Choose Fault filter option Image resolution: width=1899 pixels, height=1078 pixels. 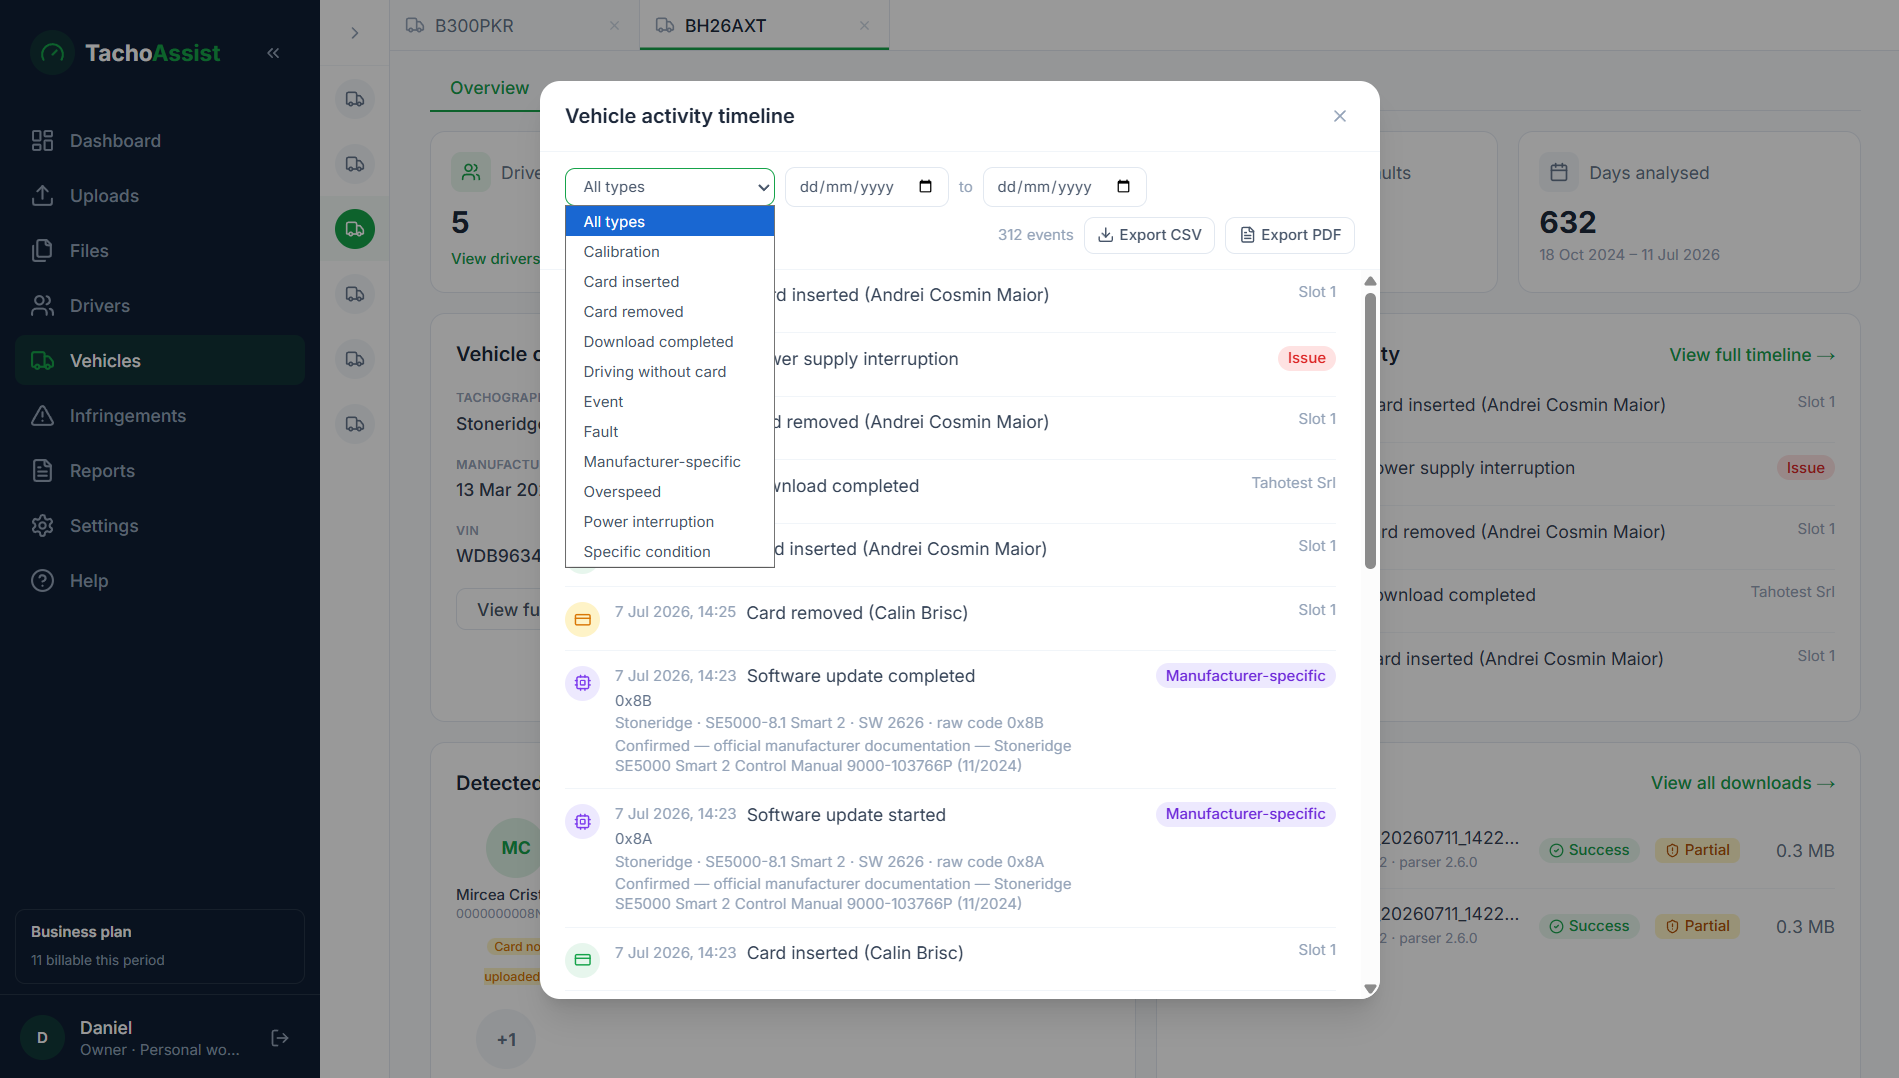click(670, 432)
